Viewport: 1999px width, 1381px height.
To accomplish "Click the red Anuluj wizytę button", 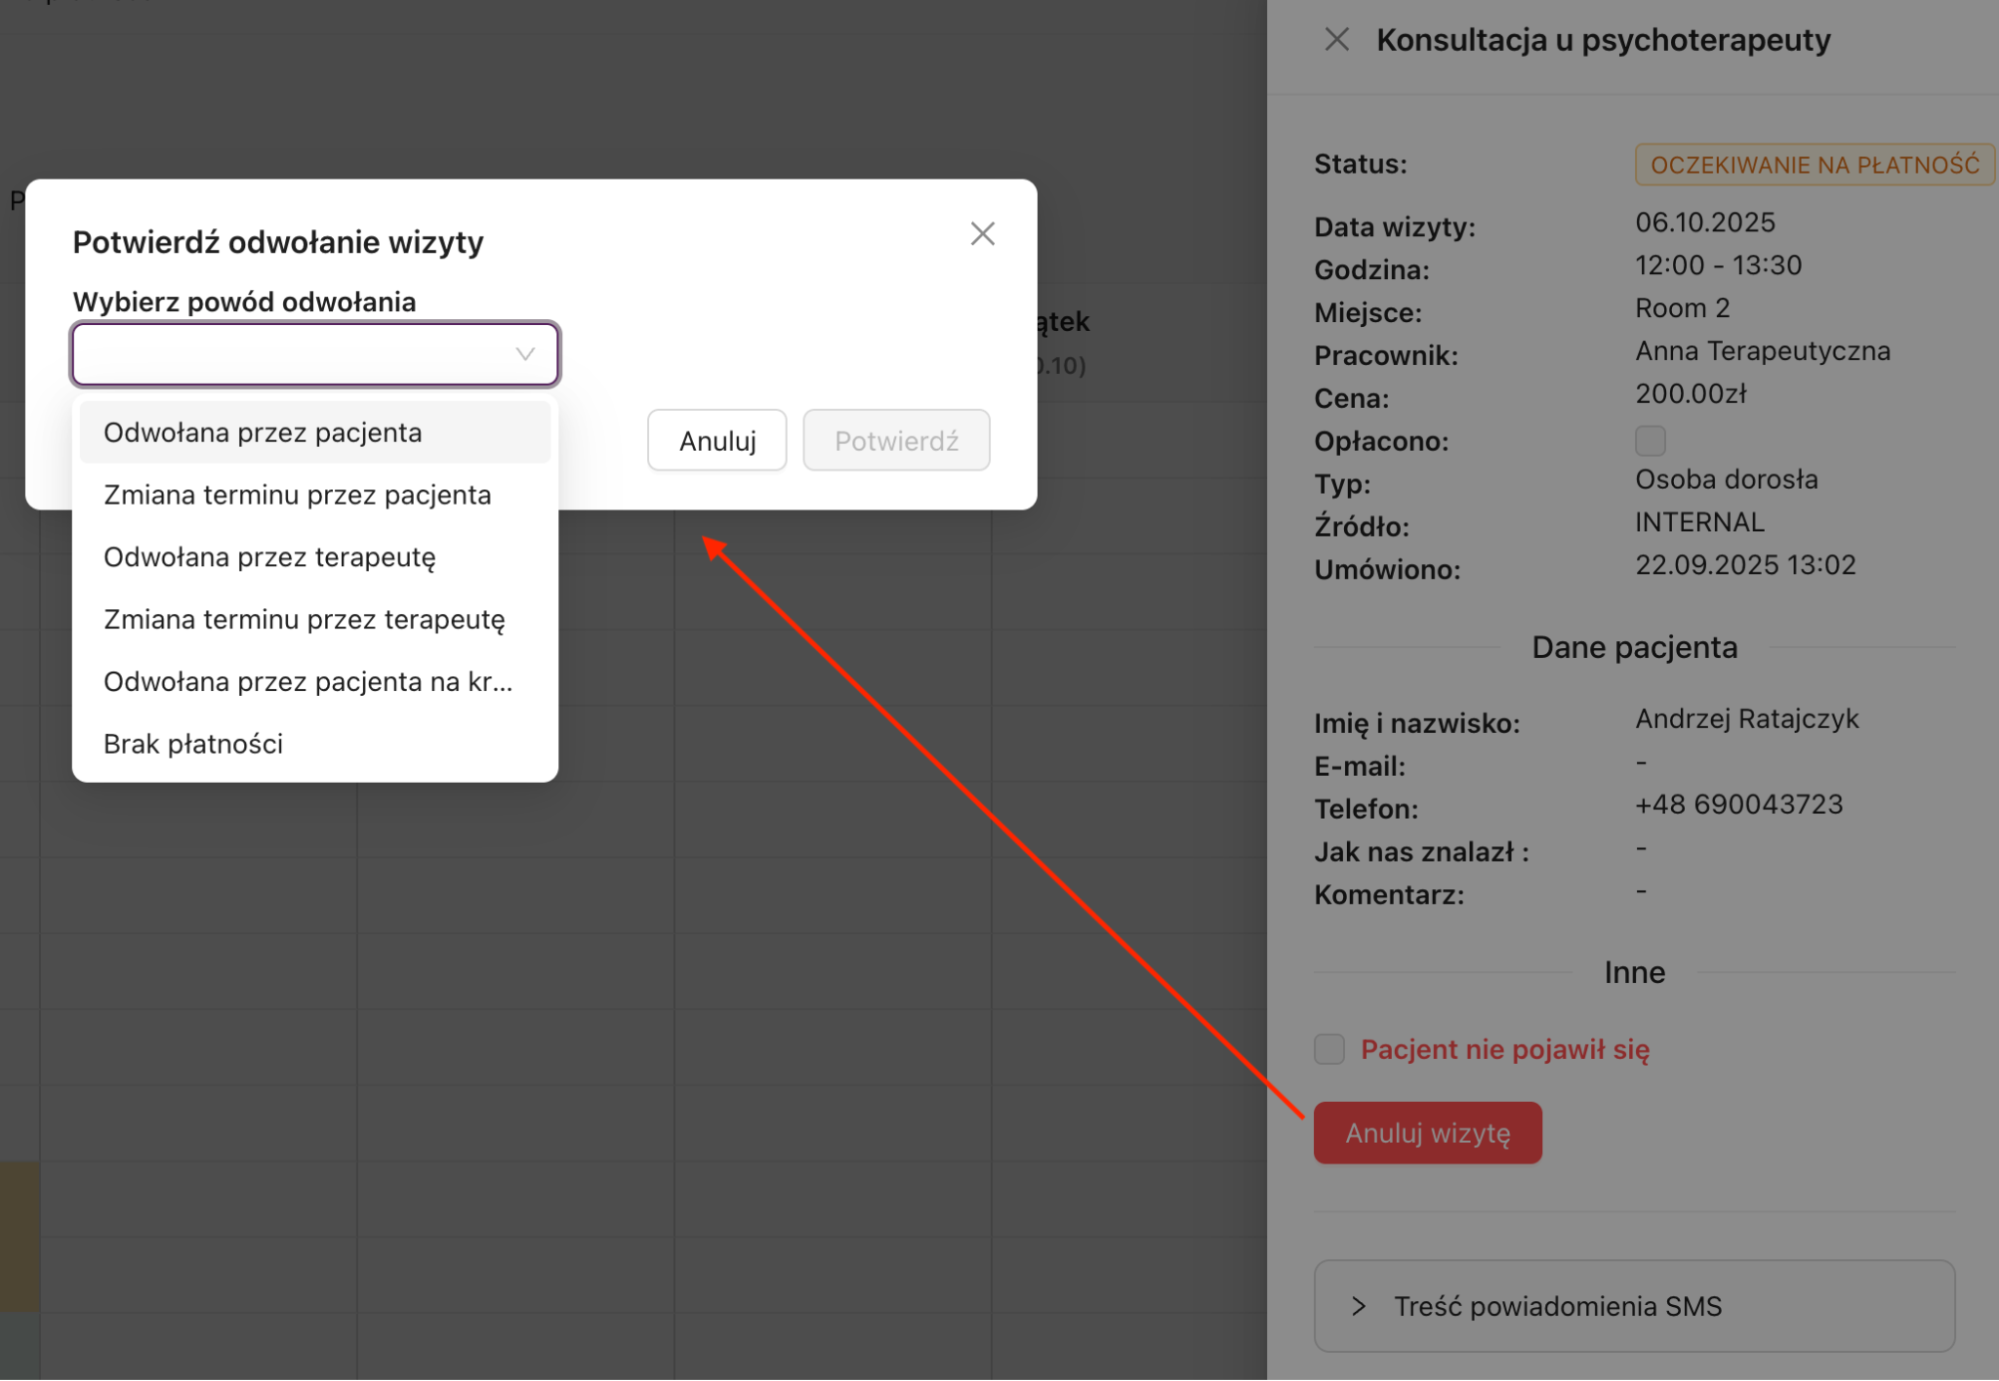I will point(1426,1133).
